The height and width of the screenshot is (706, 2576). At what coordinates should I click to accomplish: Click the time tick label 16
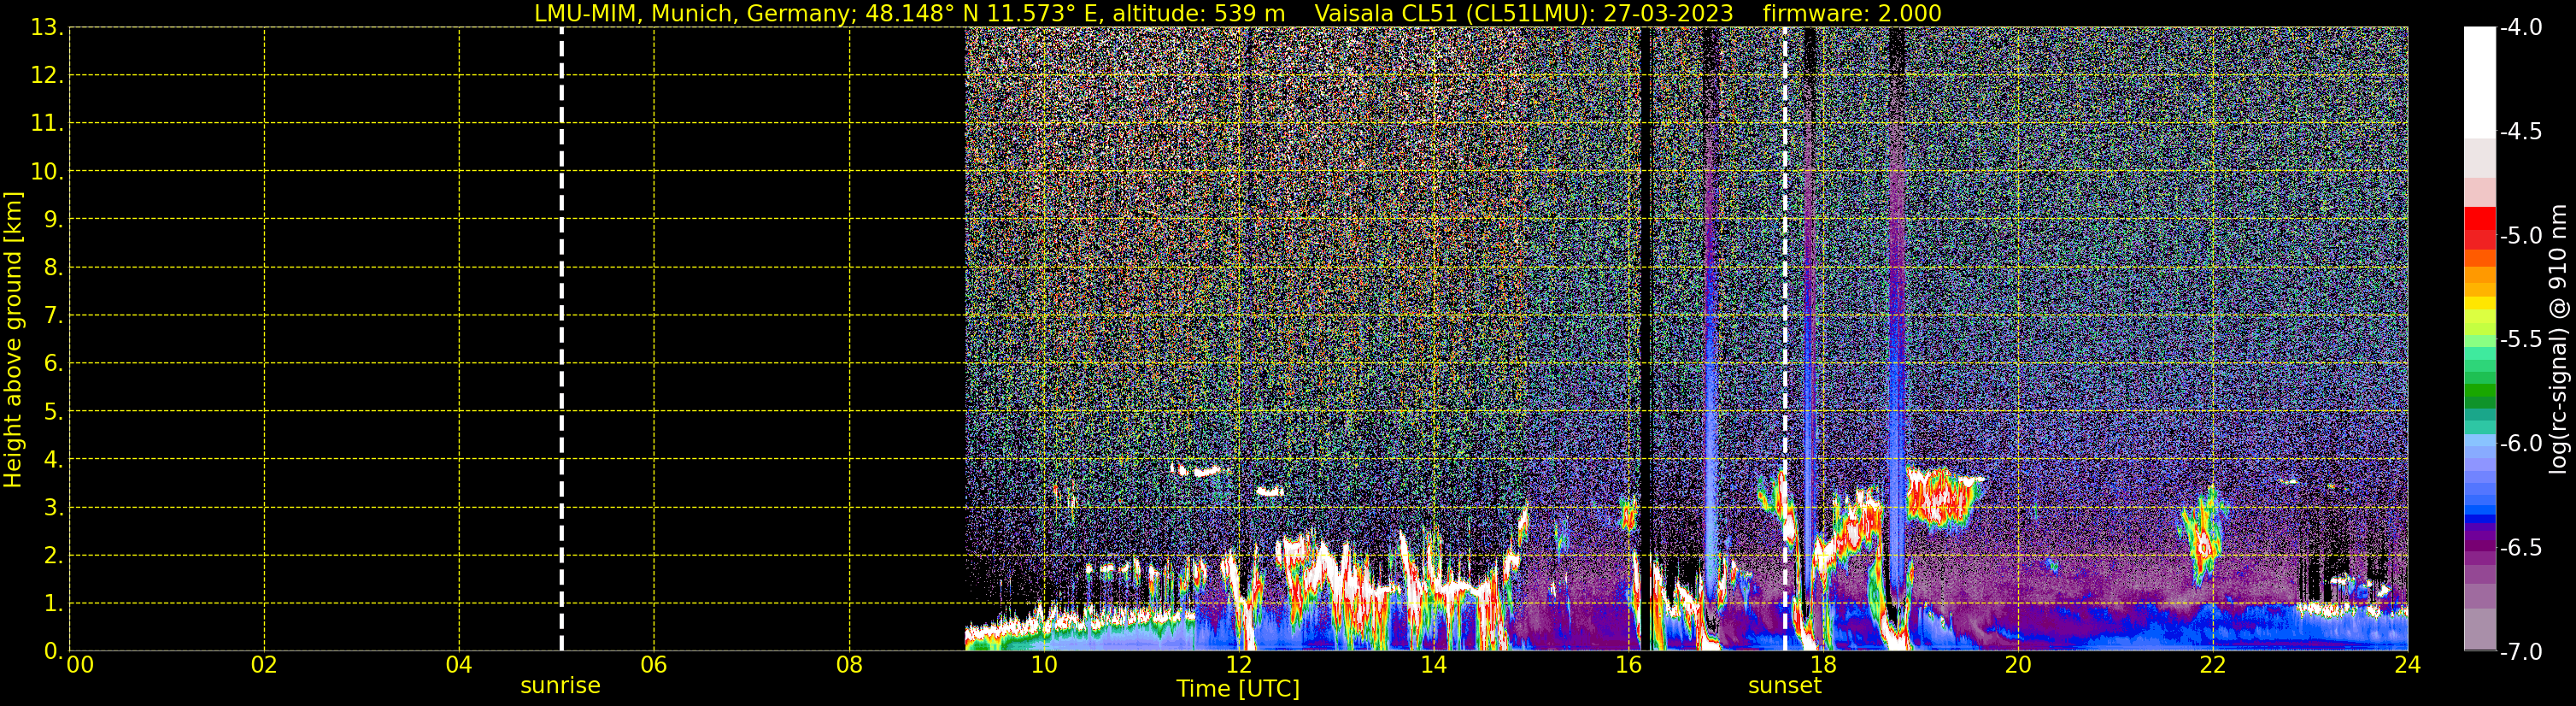(x=1628, y=665)
